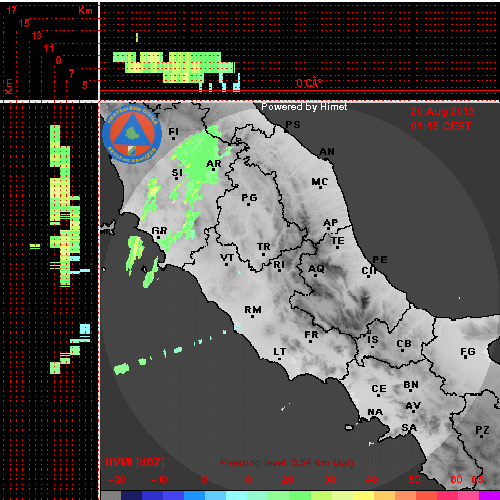Click the HVMI [dBZ] legend title
The width and height of the screenshot is (500, 500).
tap(135, 462)
